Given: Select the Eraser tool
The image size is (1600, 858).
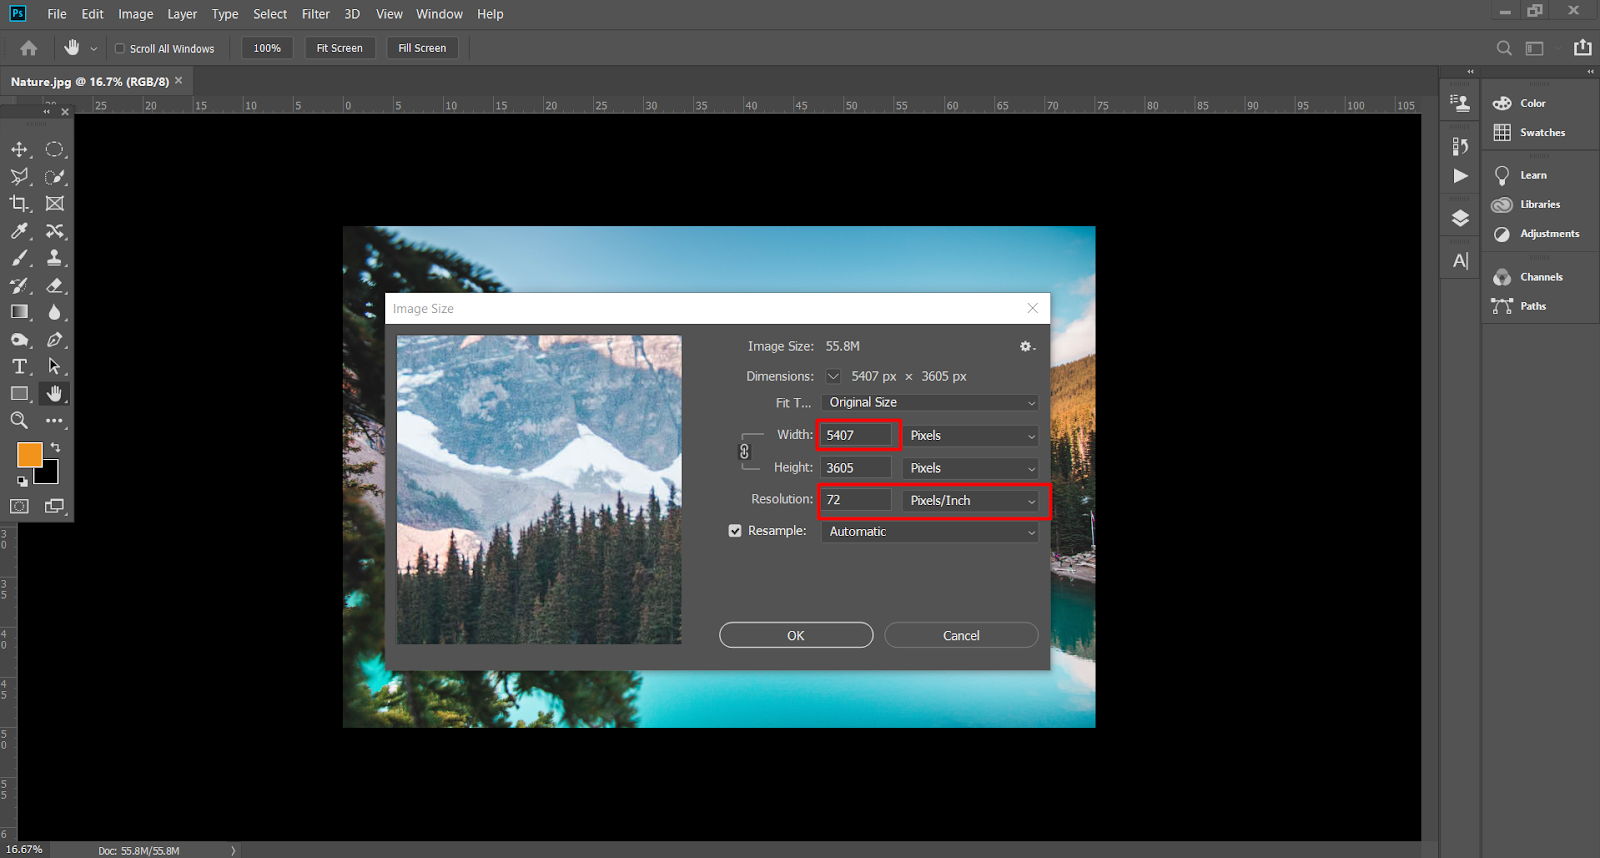Looking at the screenshot, I should coord(54,285).
